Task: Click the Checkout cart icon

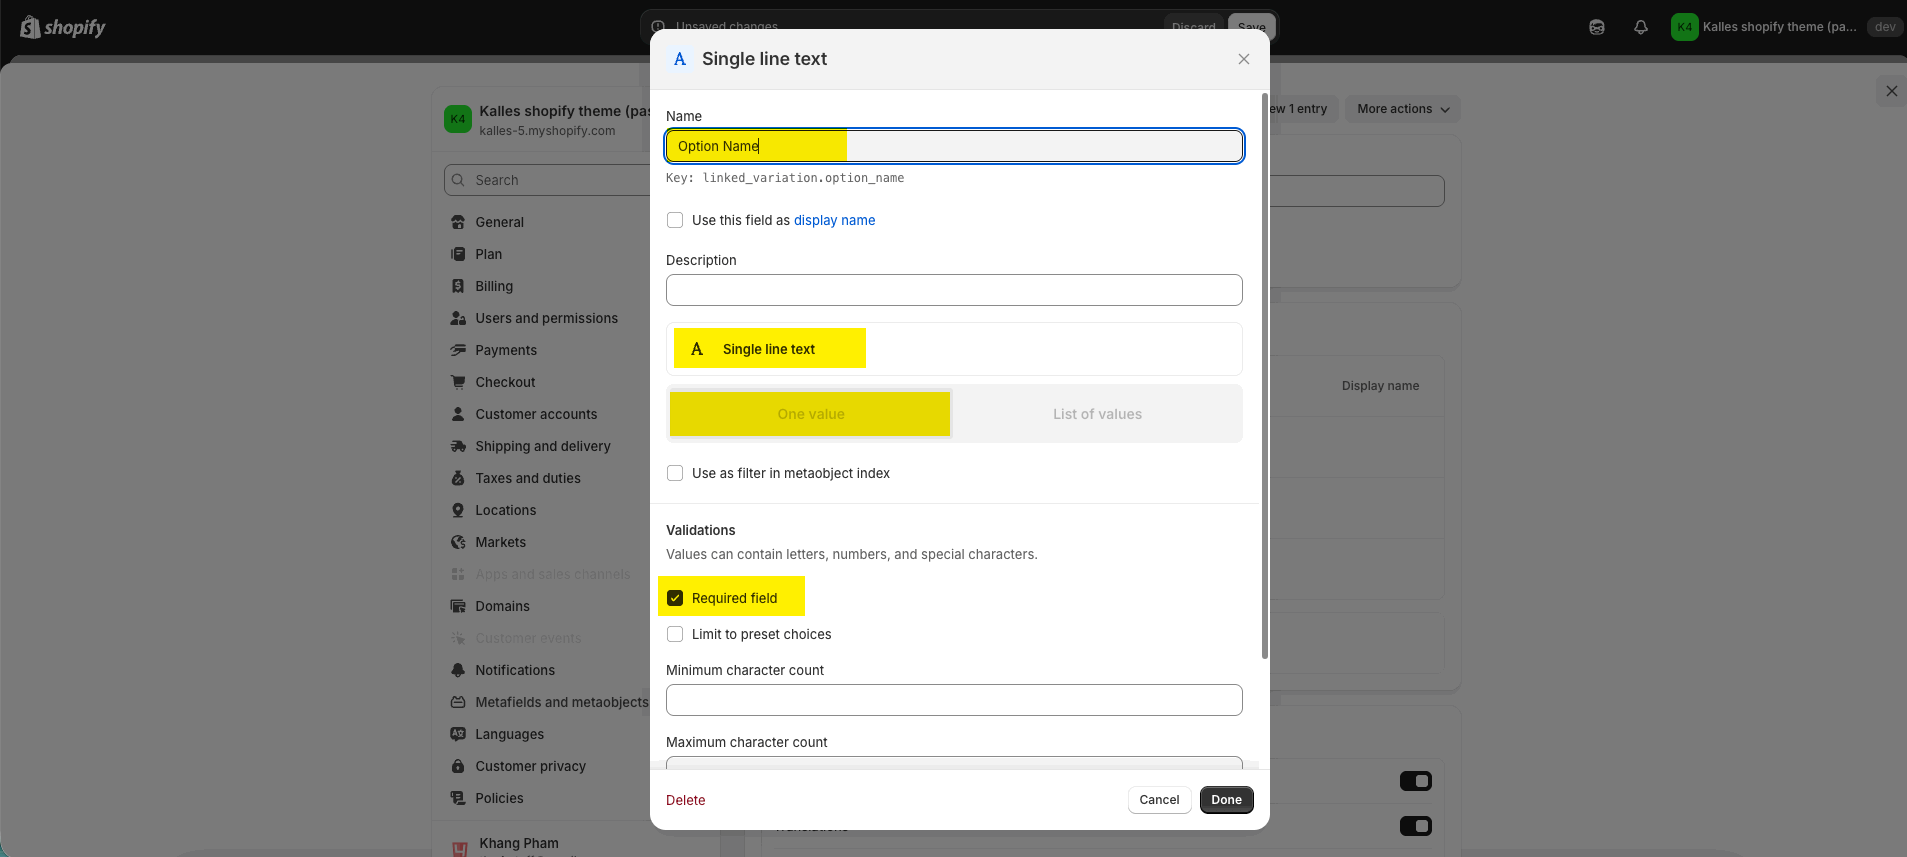Action: (458, 382)
